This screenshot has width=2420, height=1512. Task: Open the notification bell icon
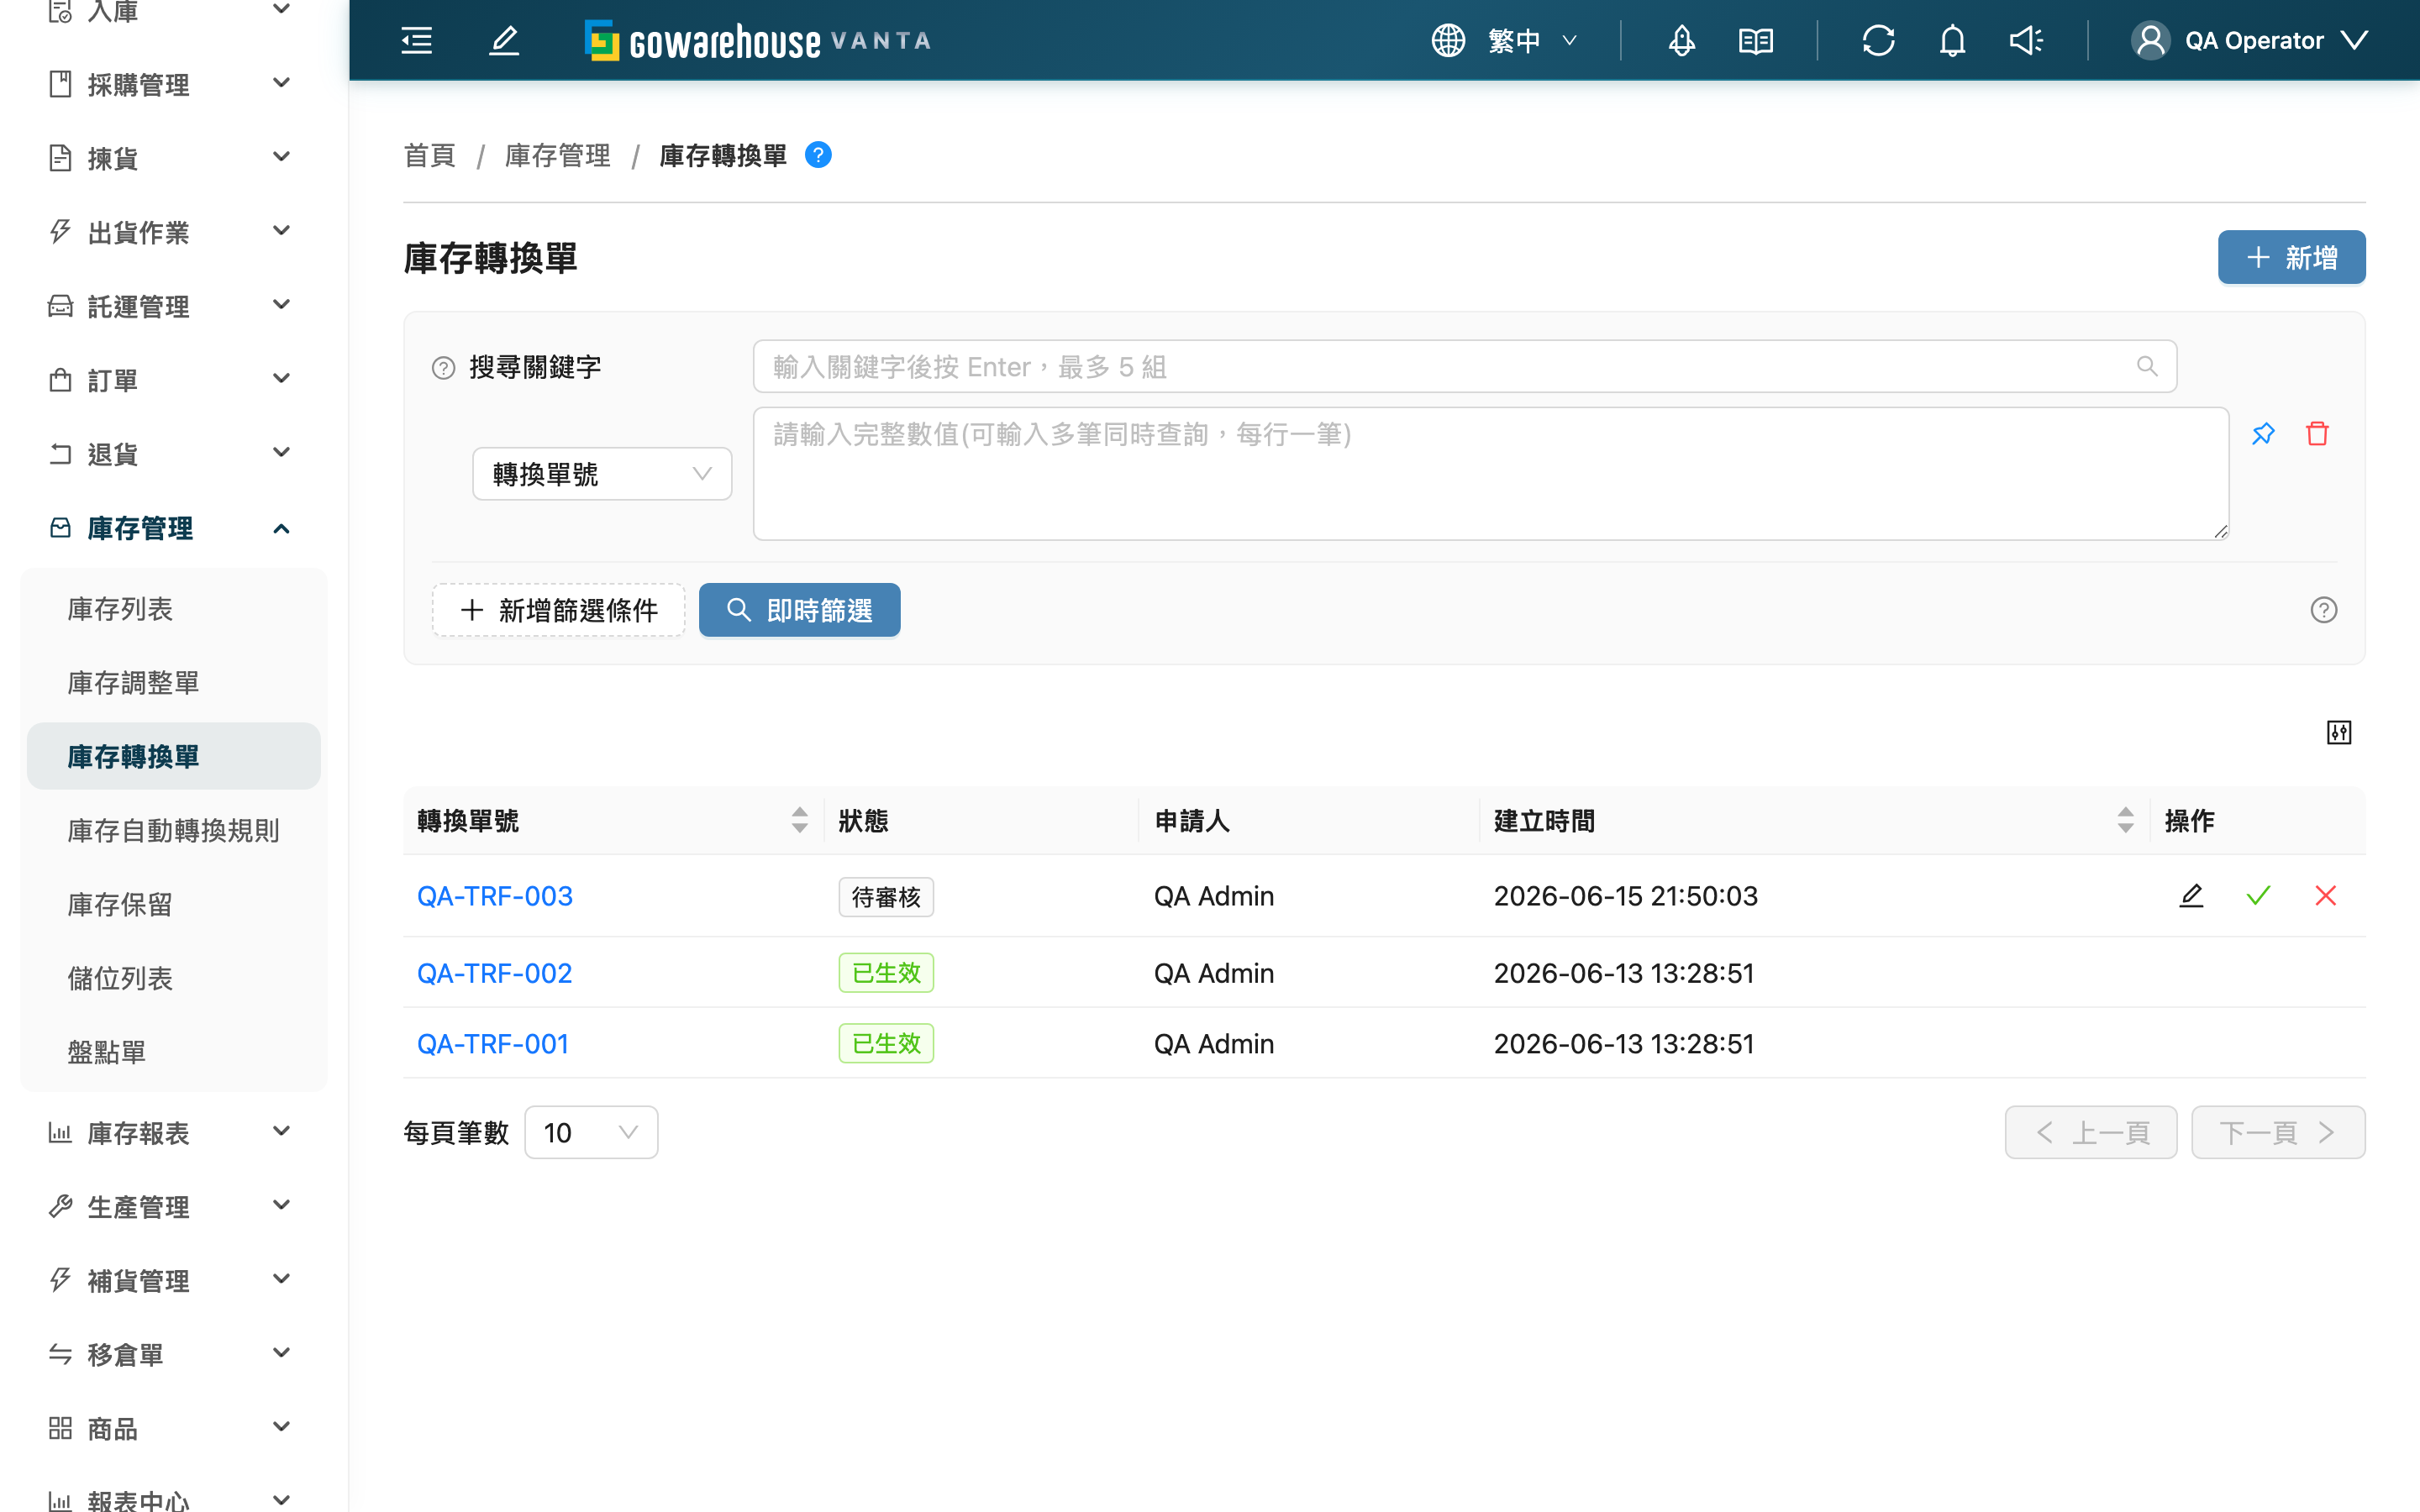point(1953,41)
